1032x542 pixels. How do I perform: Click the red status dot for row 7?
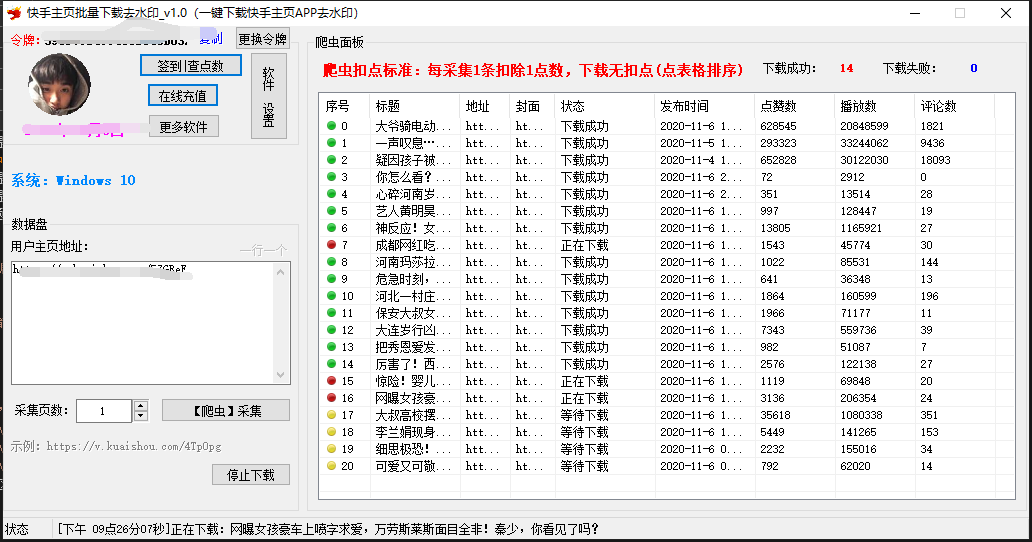tap(331, 245)
